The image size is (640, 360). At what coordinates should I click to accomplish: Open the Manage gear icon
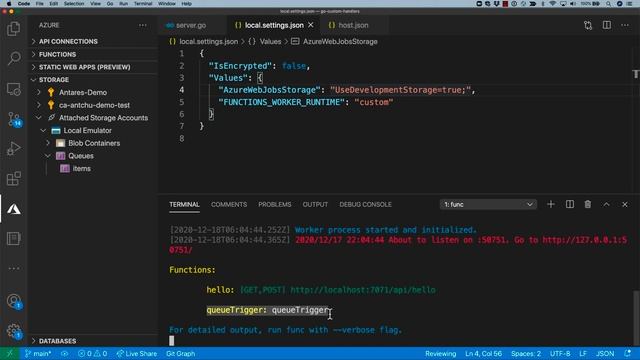coord(14,331)
